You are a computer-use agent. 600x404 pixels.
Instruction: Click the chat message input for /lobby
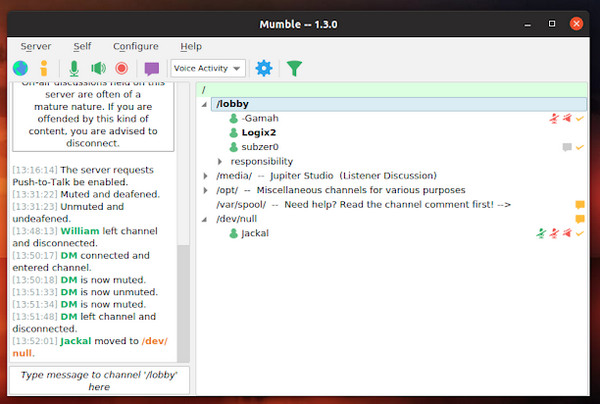[x=99, y=381]
